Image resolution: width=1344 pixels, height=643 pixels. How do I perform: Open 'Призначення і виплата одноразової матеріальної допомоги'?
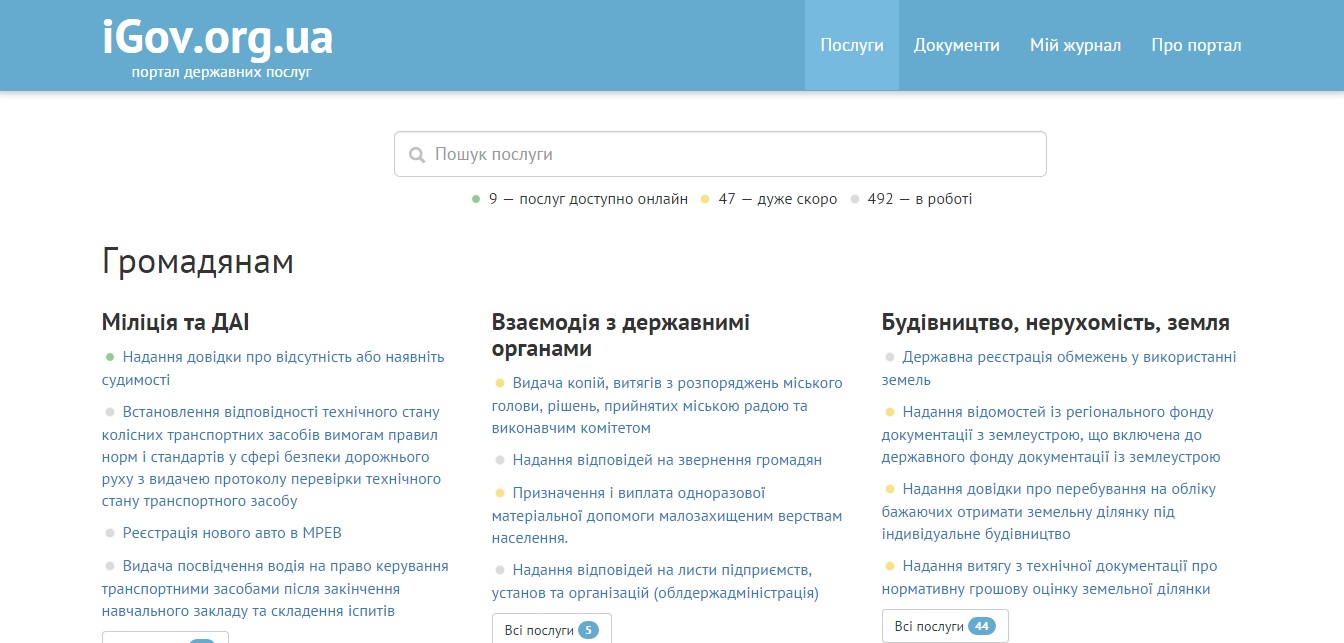pos(638,492)
